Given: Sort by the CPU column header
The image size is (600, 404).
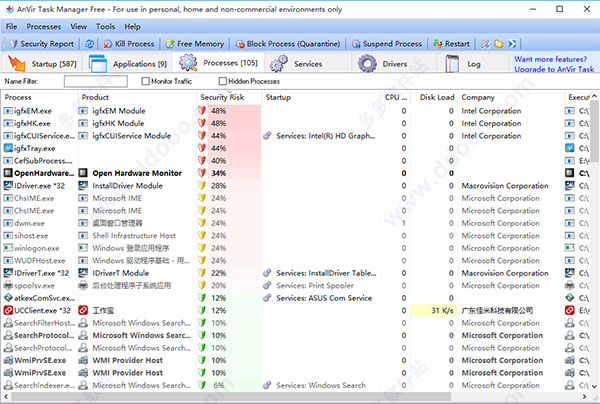Looking at the screenshot, I should coord(396,97).
